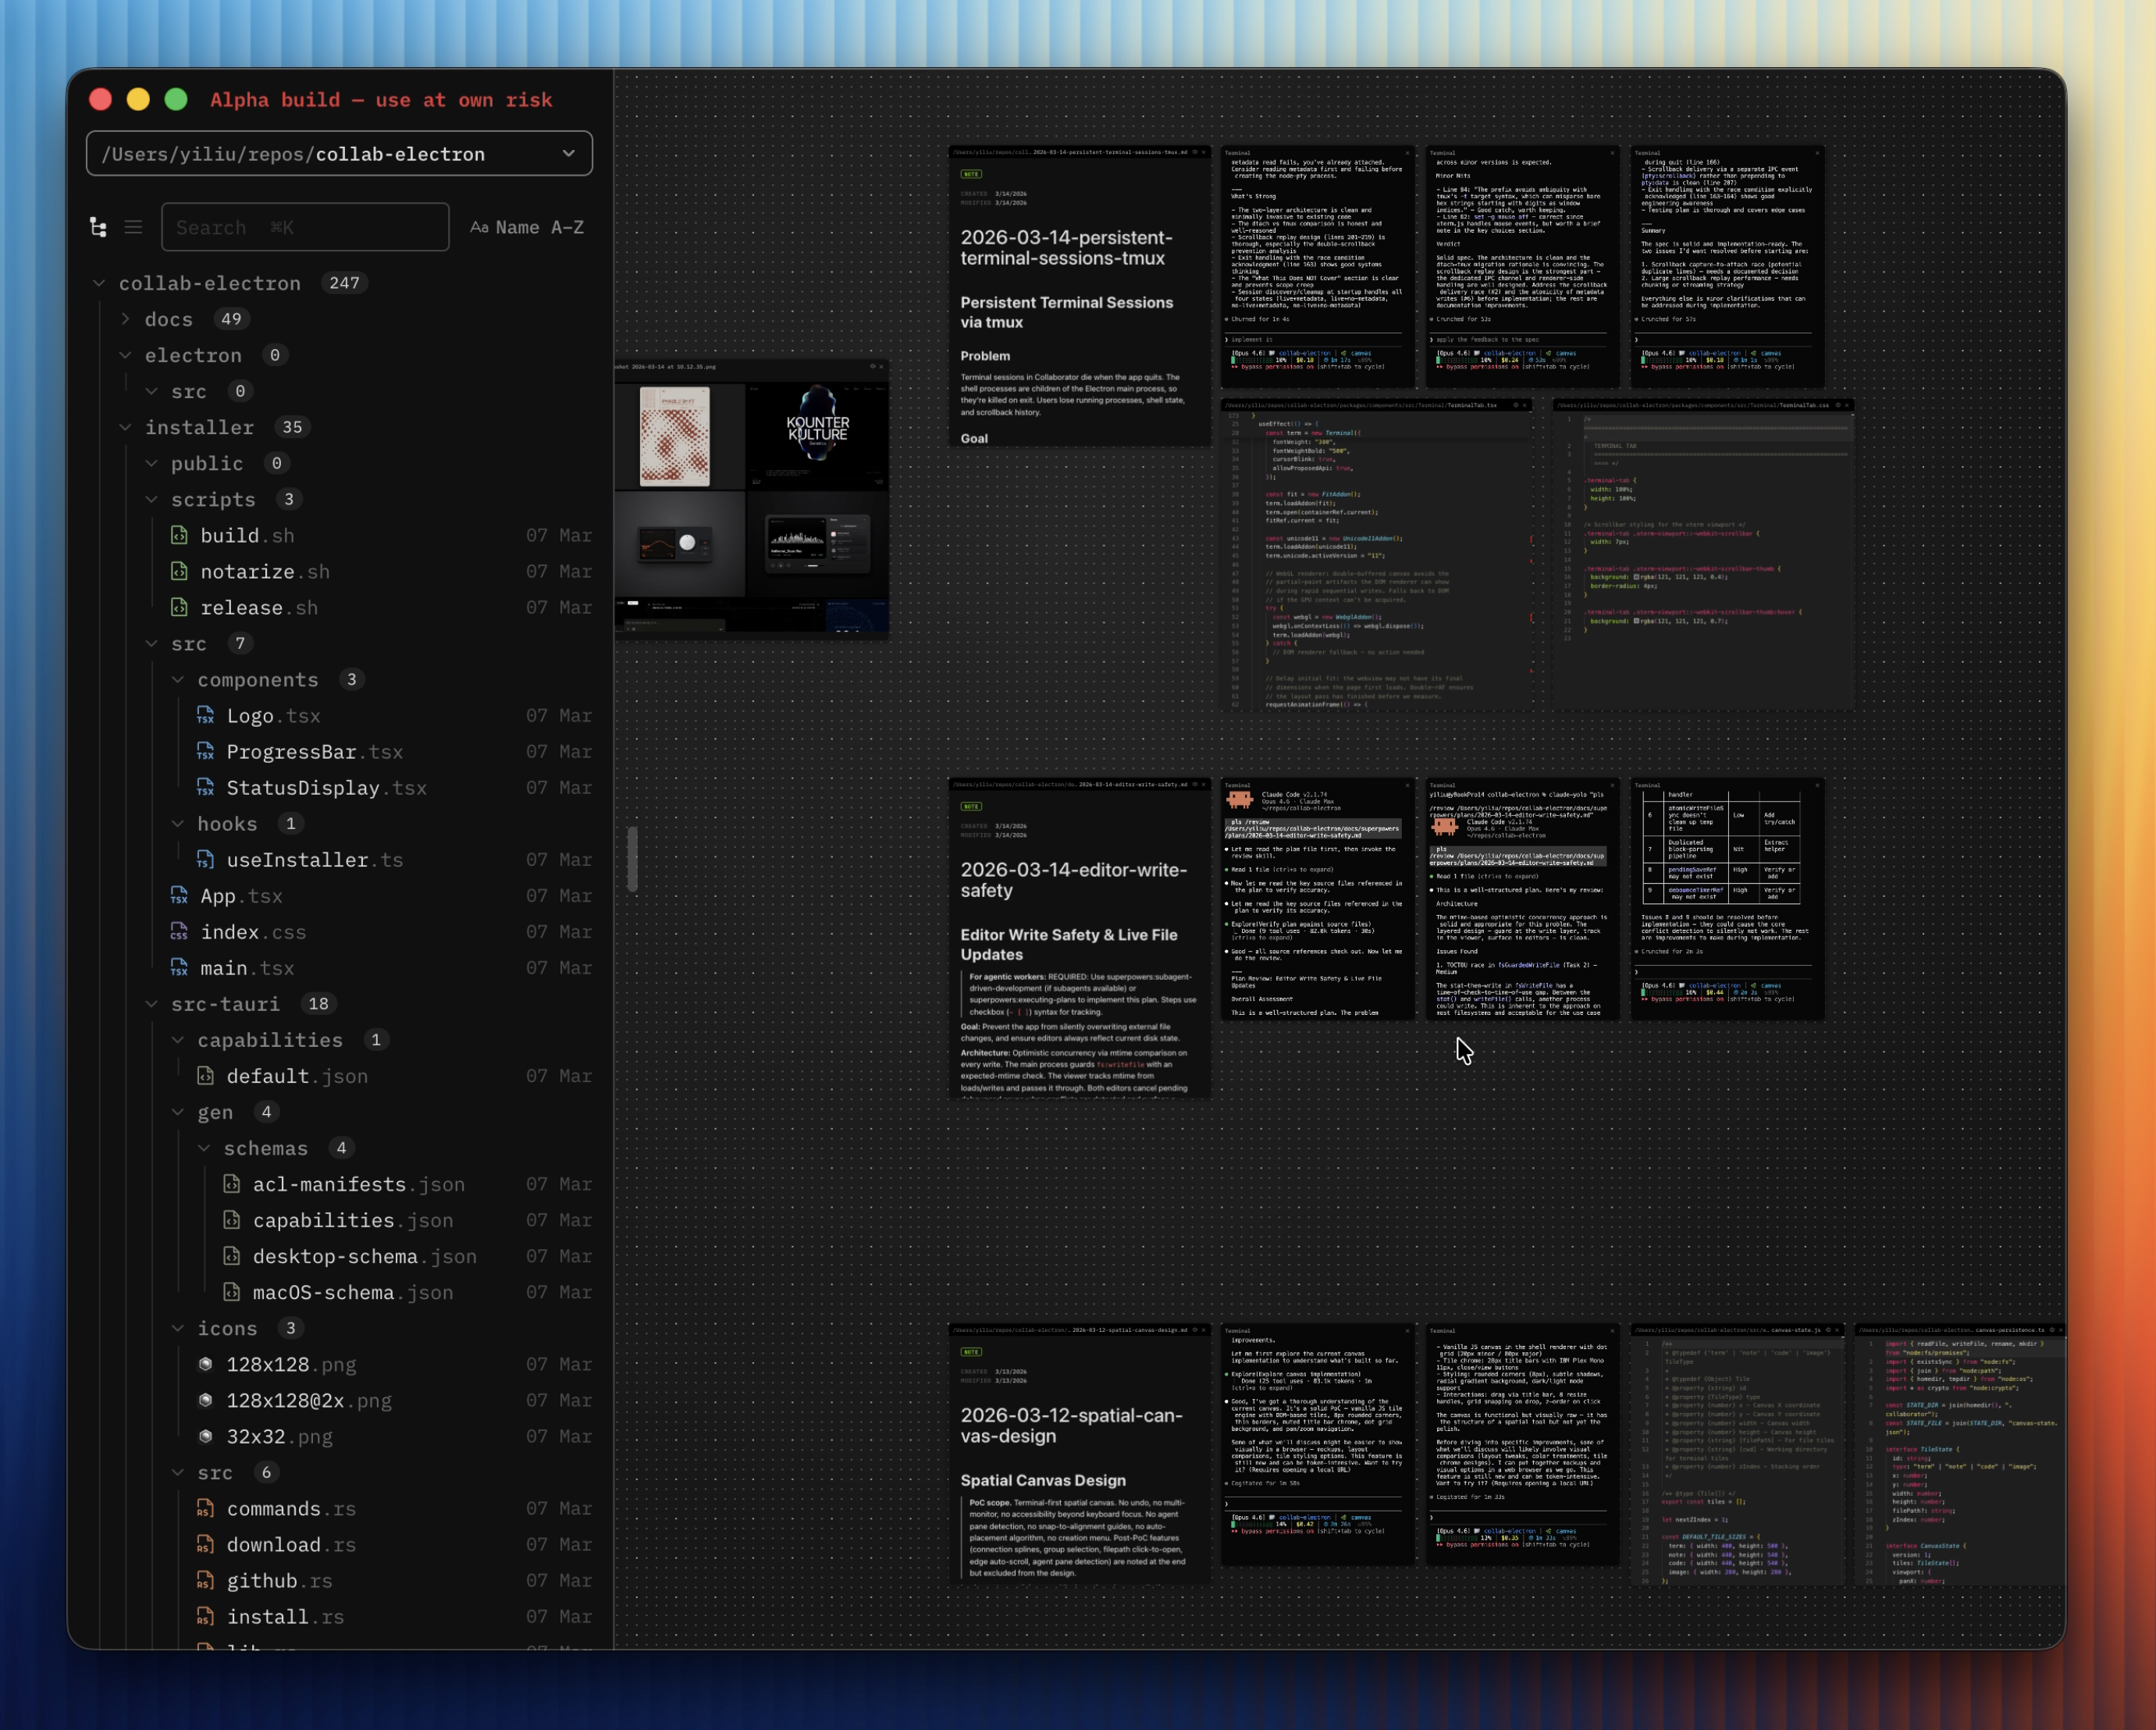
Task: Click the default.json file icon
Action: click(x=205, y=1076)
